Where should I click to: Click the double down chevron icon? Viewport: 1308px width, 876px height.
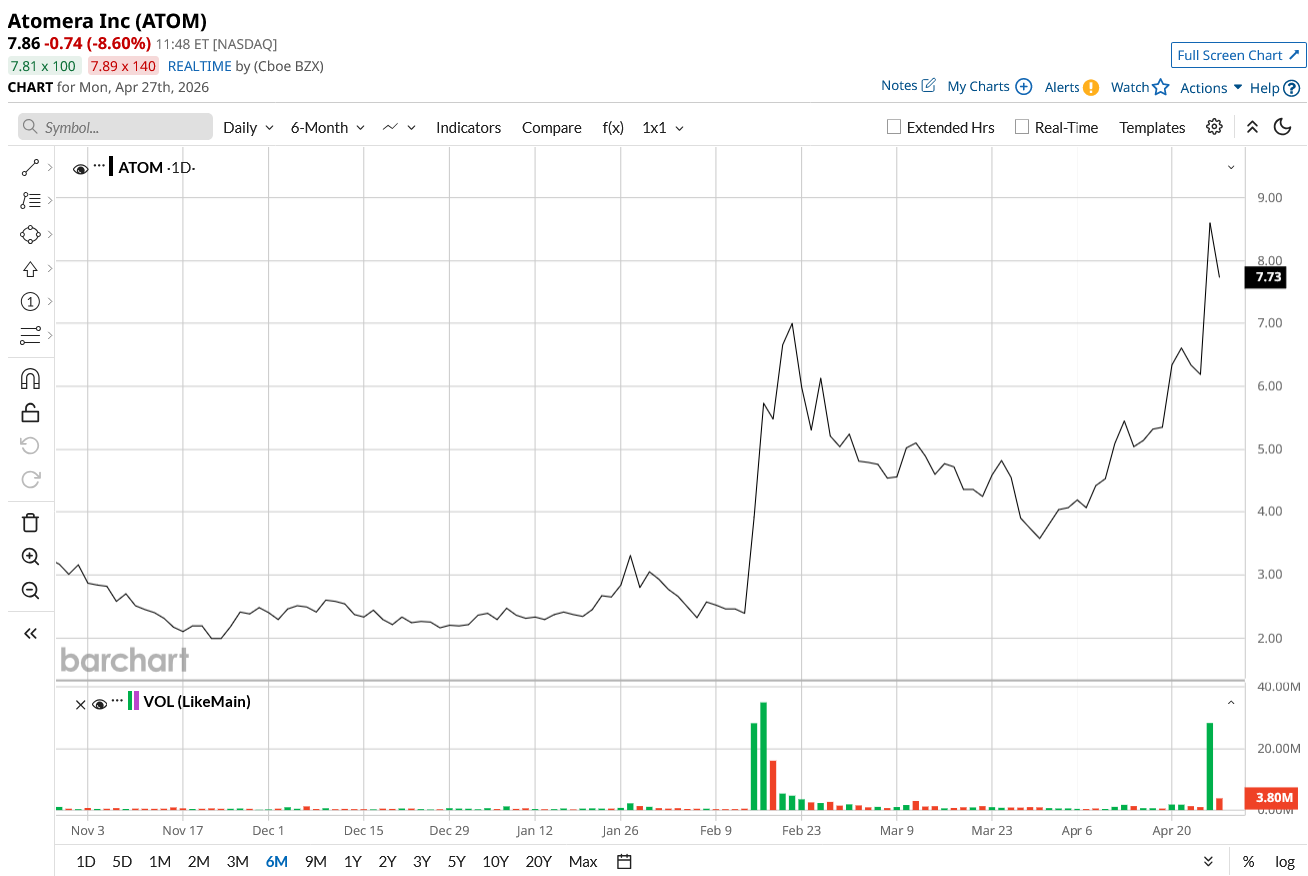point(1208,861)
